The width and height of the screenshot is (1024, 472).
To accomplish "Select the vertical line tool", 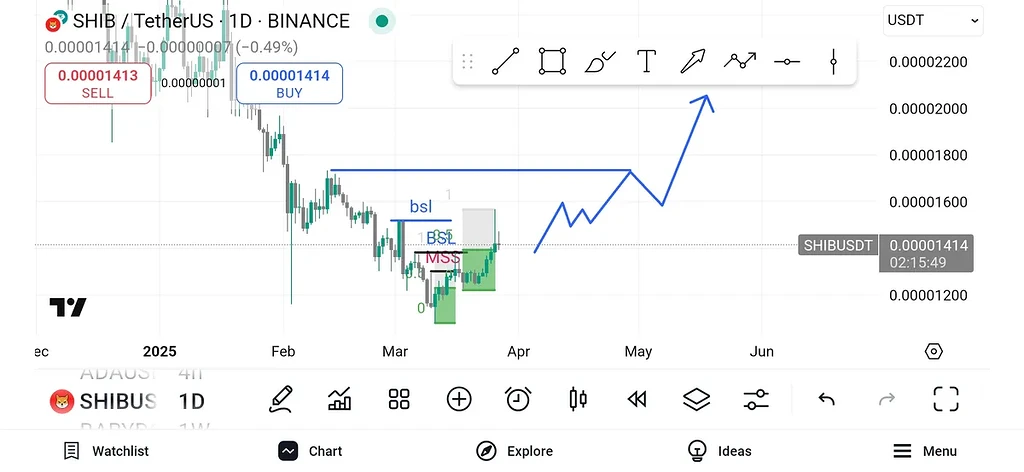I will [x=833, y=62].
